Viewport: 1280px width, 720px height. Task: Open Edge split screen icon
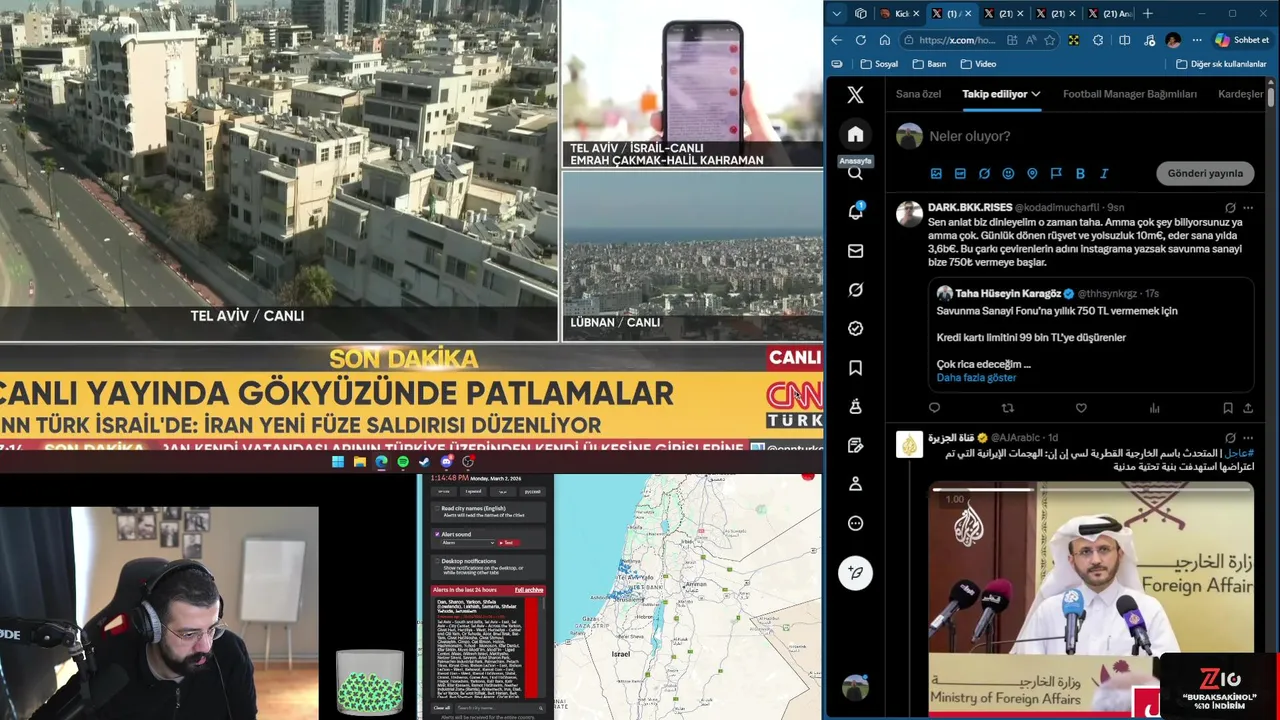[x=1125, y=40]
